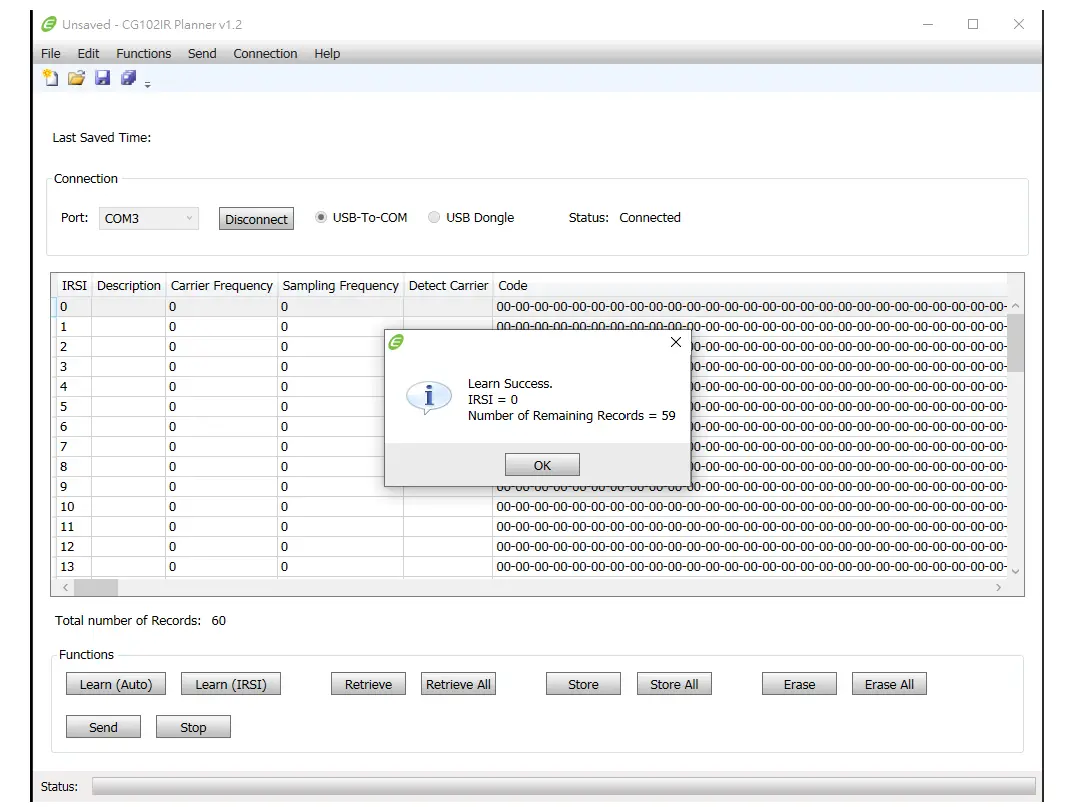
Task: Click the Description cell in row 3
Action: point(128,367)
